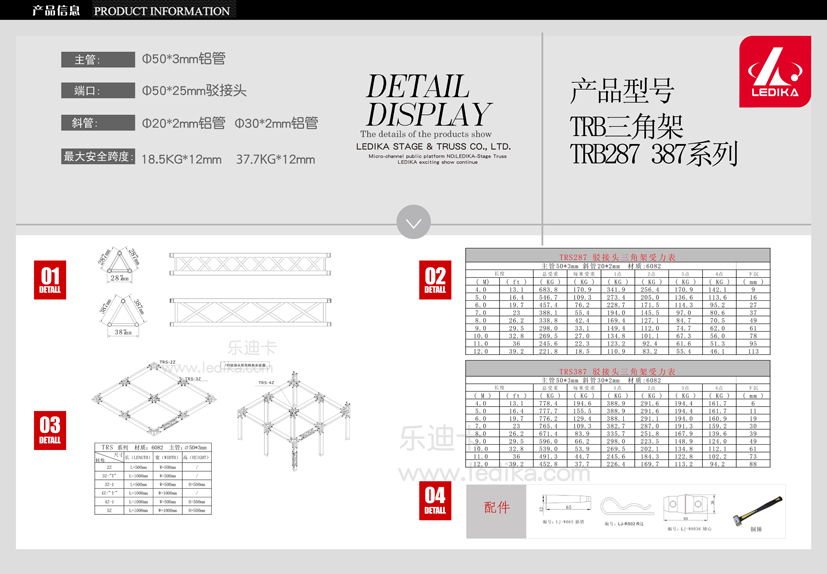The image size is (827, 574).
Task: Click the flat truss grid assembly drawing
Action: pyautogui.click(x=154, y=397)
